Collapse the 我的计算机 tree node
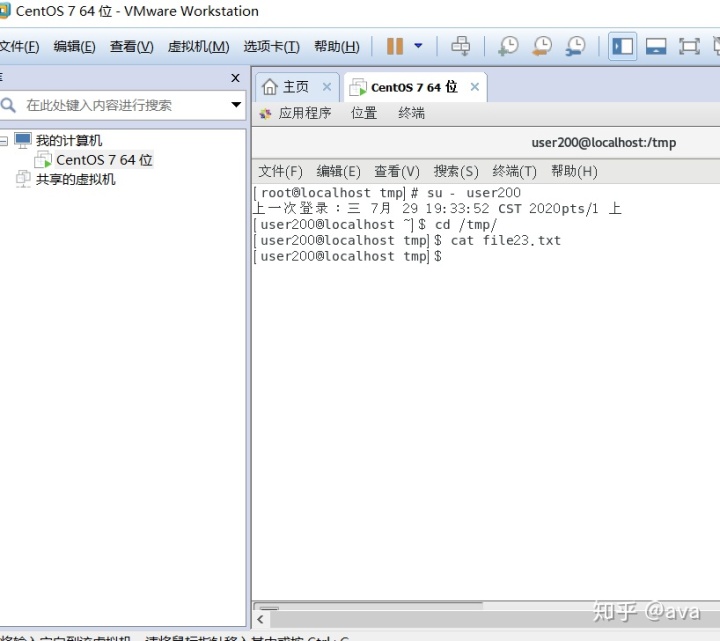The height and width of the screenshot is (641, 720). pos(4,141)
